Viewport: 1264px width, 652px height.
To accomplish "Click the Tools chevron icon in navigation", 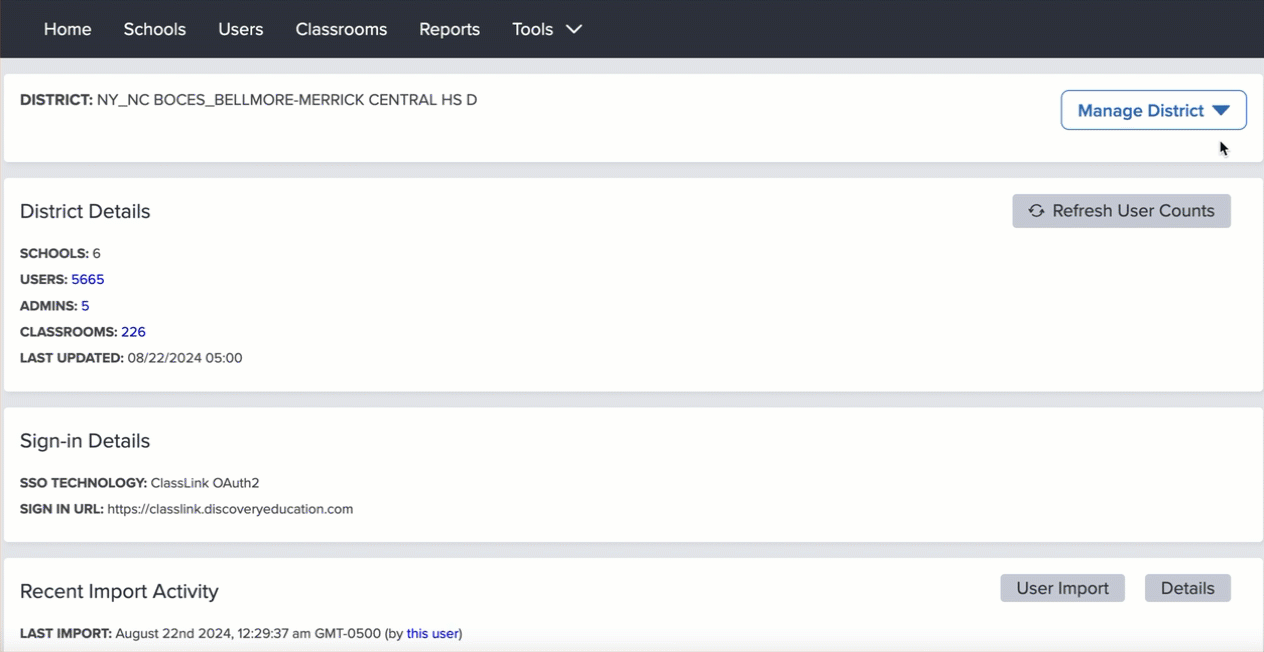I will coord(573,29).
